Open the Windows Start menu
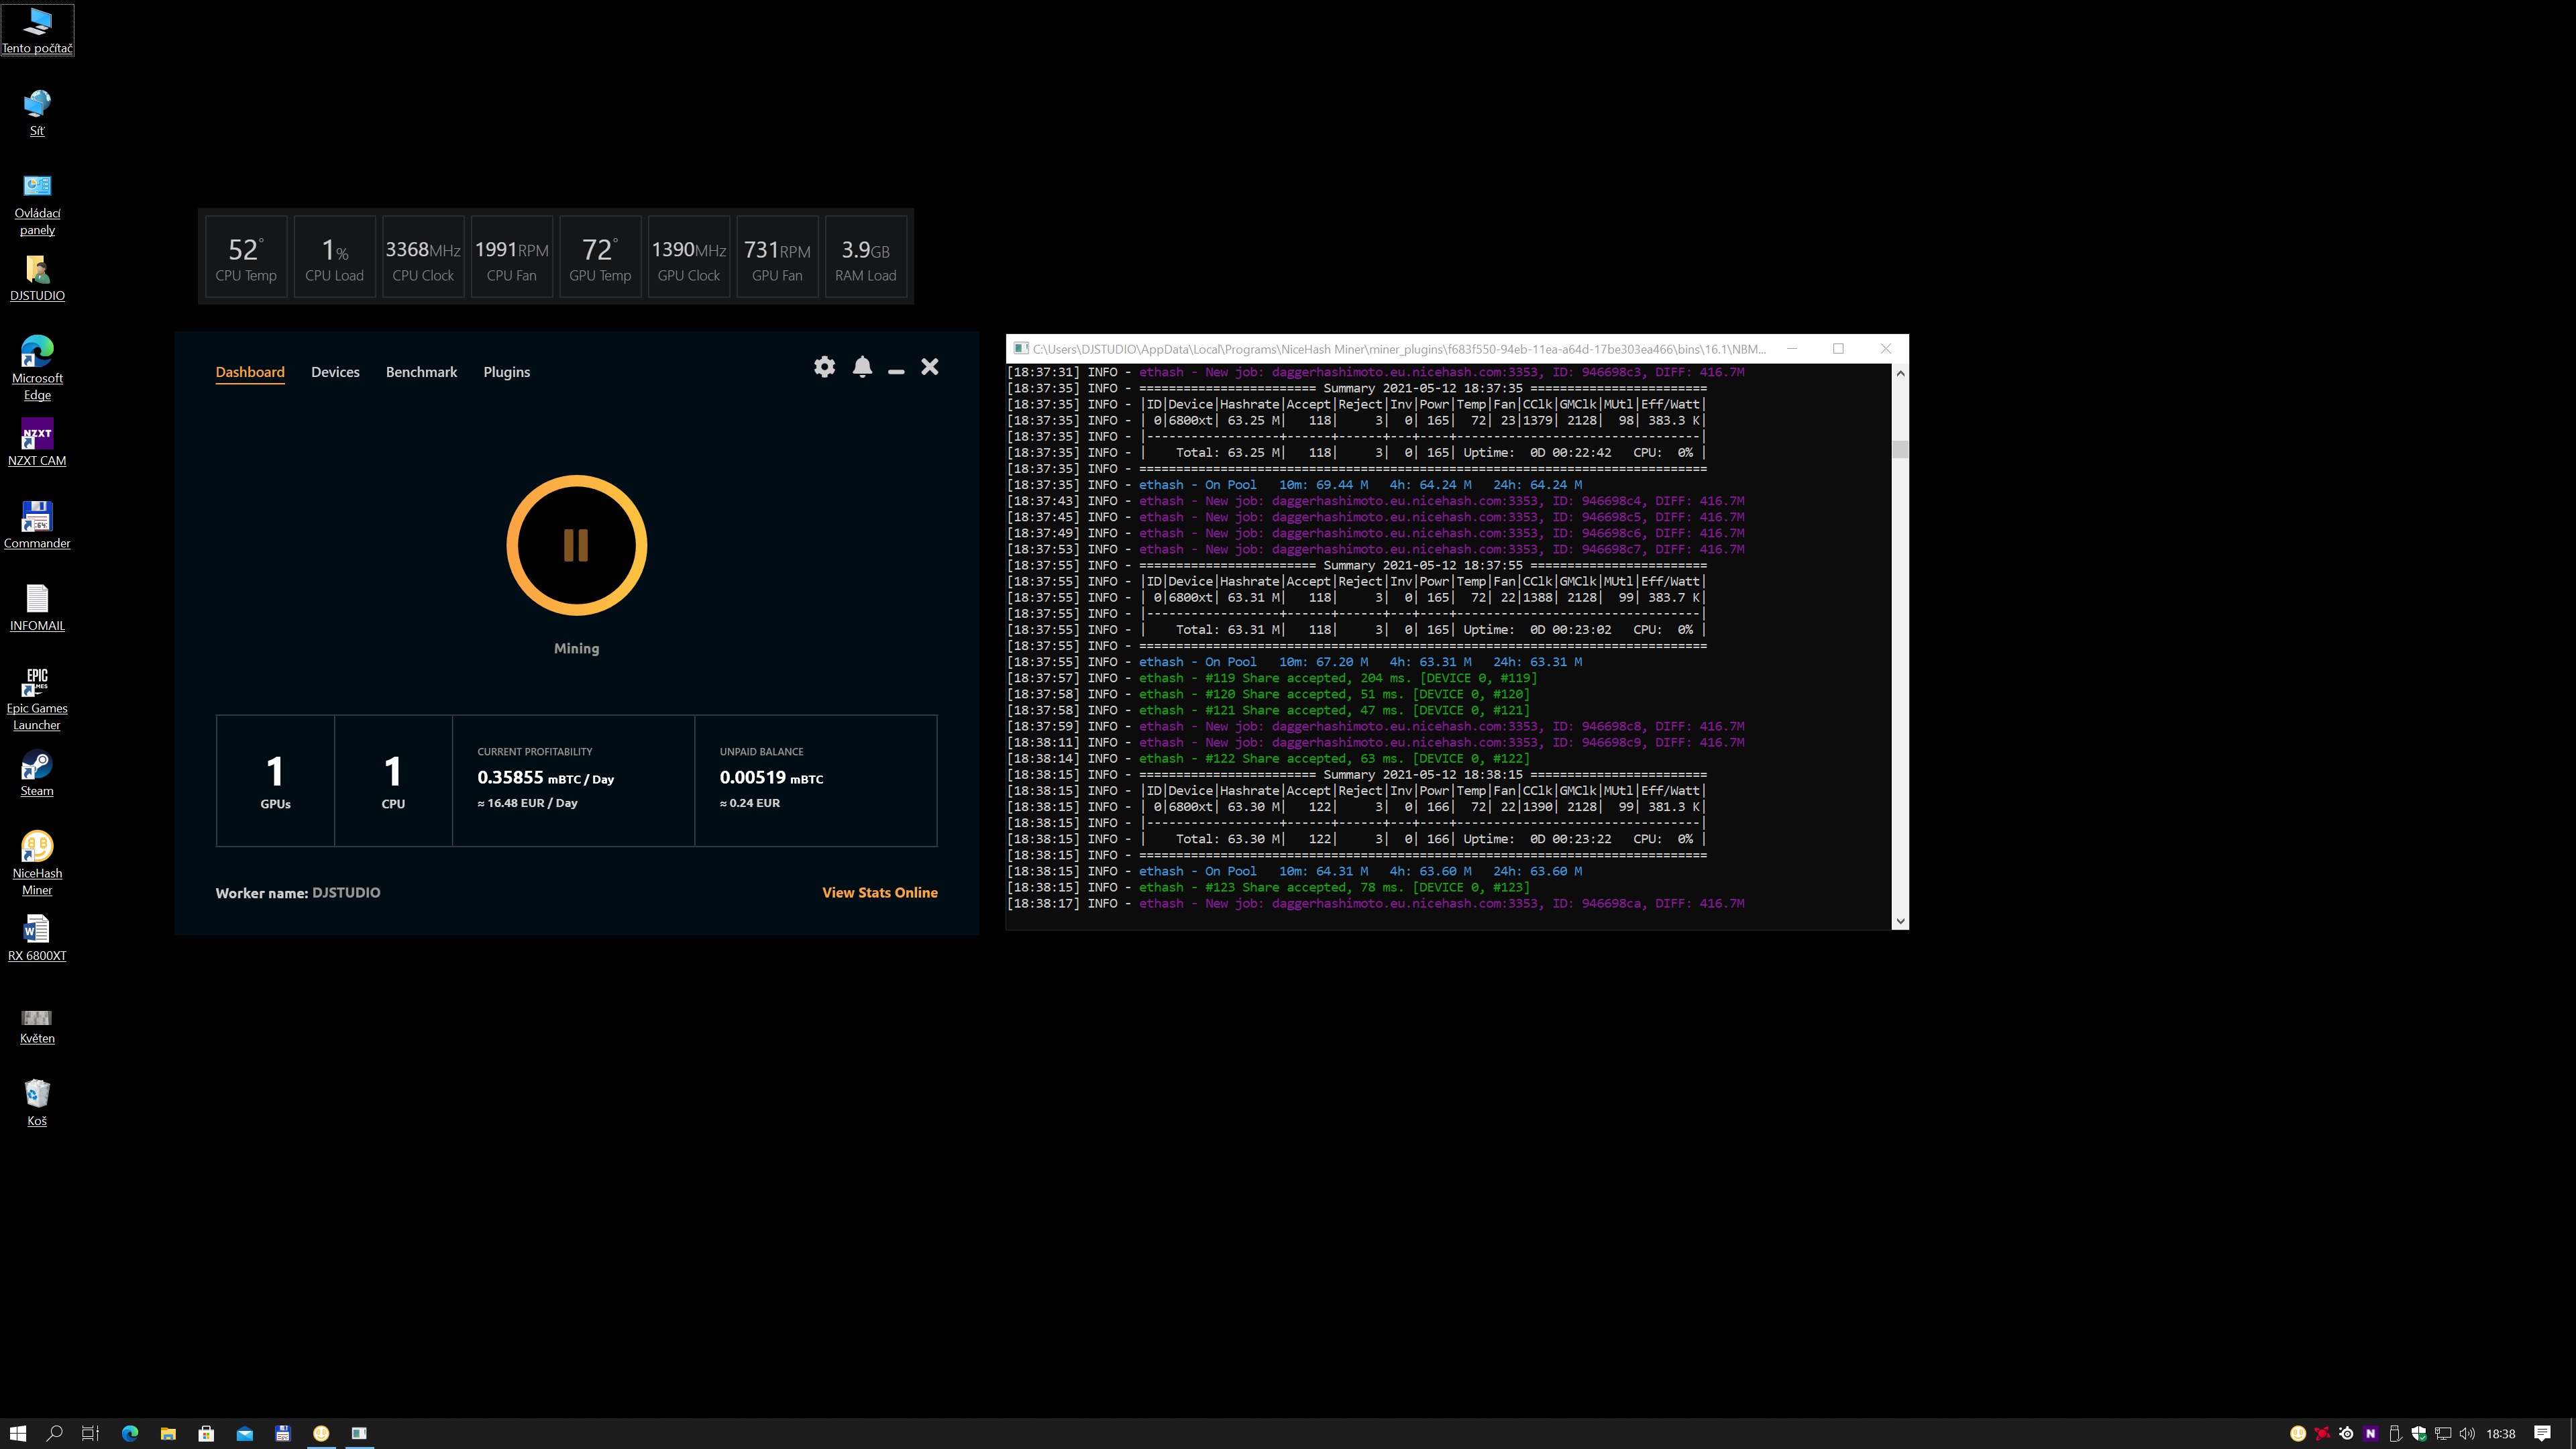 pos(18,1433)
